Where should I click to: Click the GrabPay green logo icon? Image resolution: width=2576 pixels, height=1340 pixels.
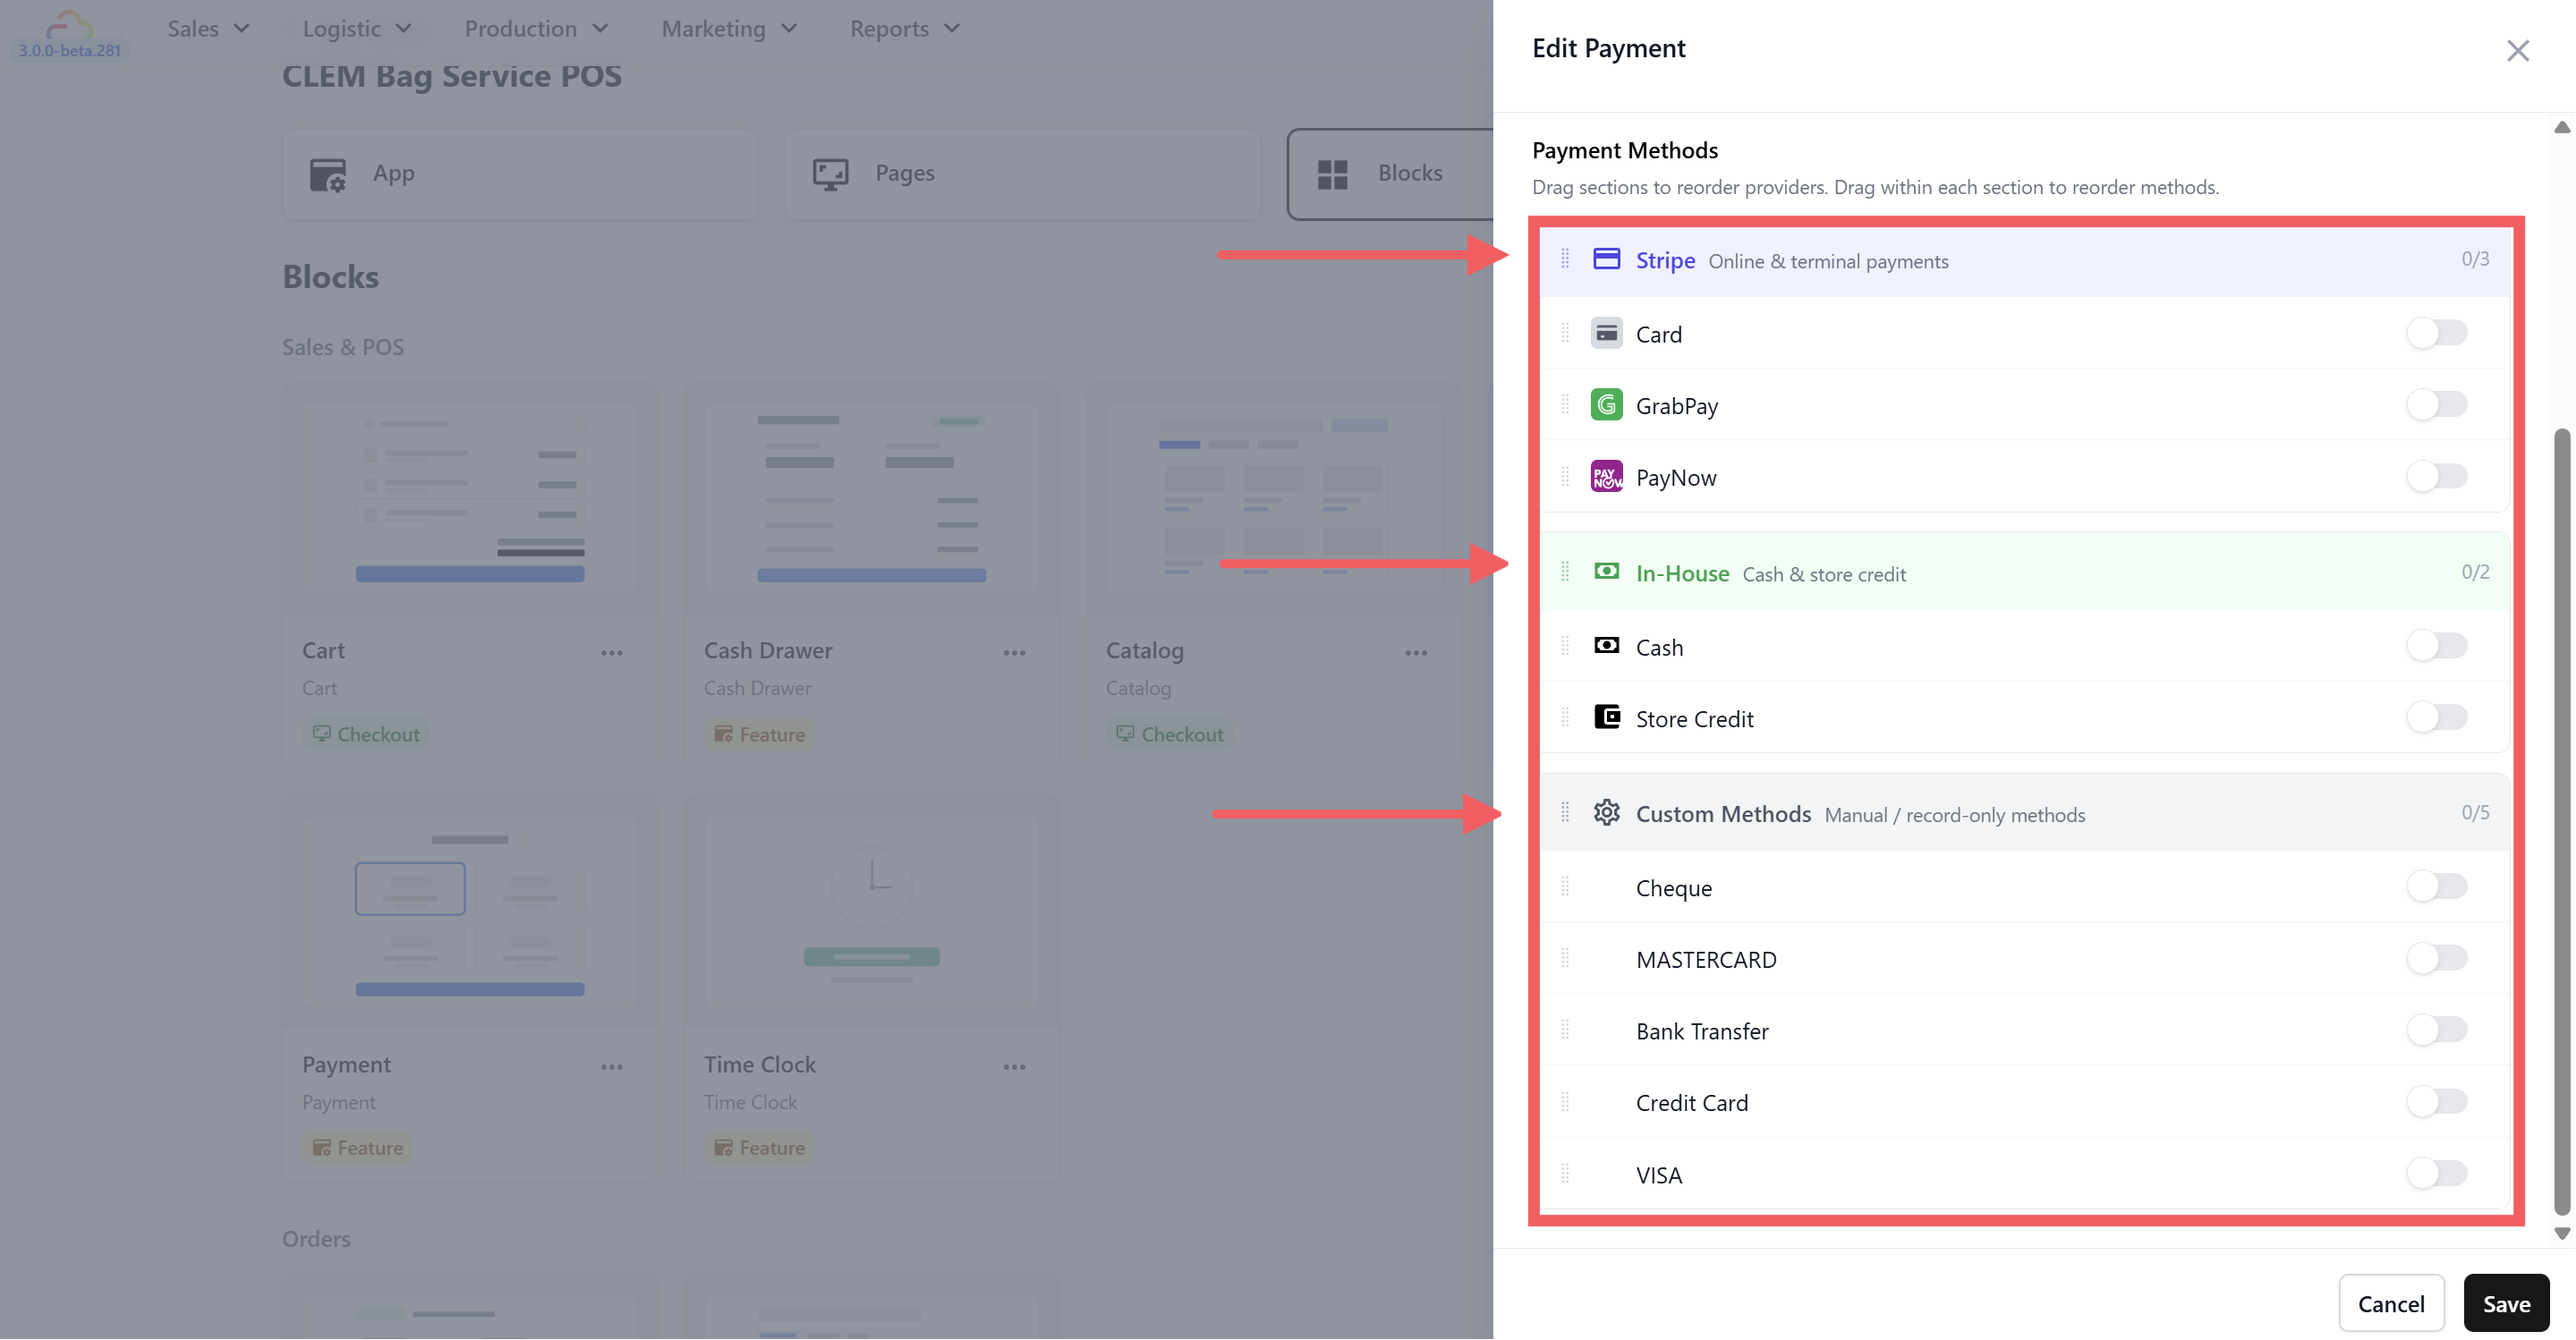(1606, 405)
